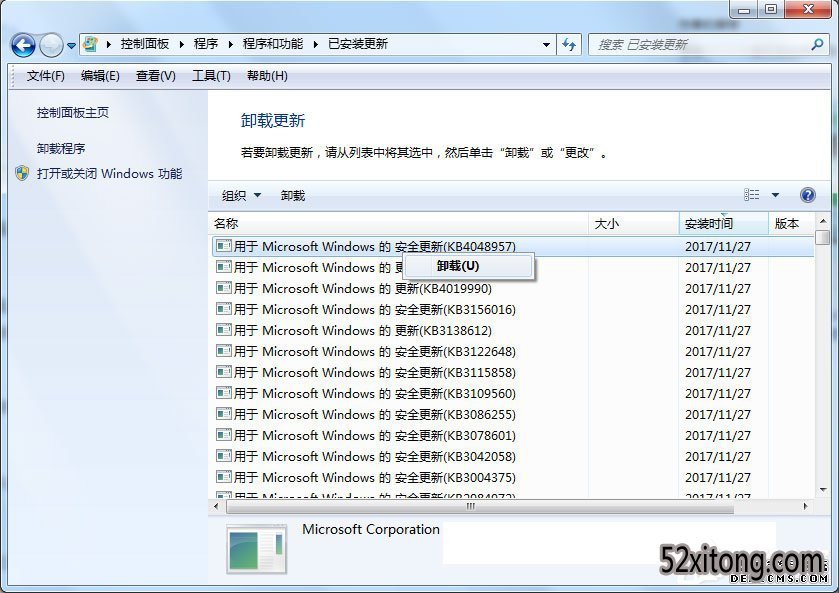
Task: Click icon of KB3004375 update row
Action: 224,477
